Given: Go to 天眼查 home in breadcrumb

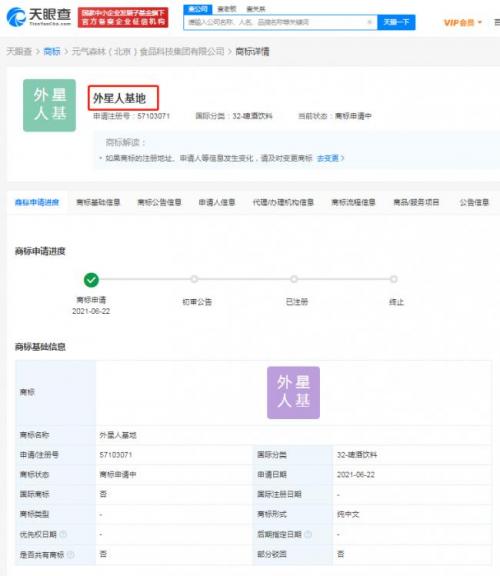Looking at the screenshot, I should (x=19, y=51).
